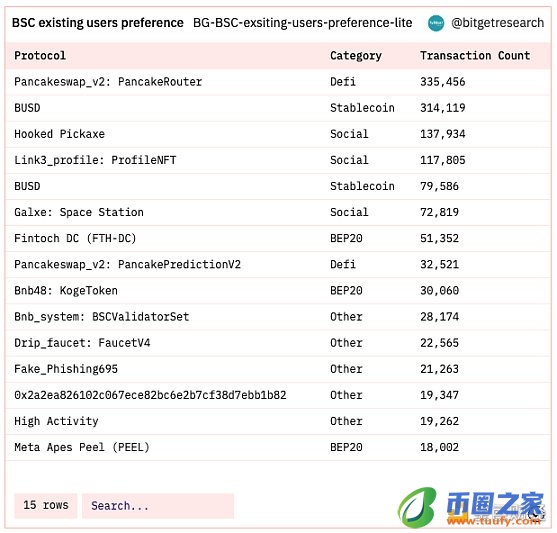Select address 0x2a2ea826102c067ece82bc6e2b7cf38d7ebb1b82

tap(150, 395)
